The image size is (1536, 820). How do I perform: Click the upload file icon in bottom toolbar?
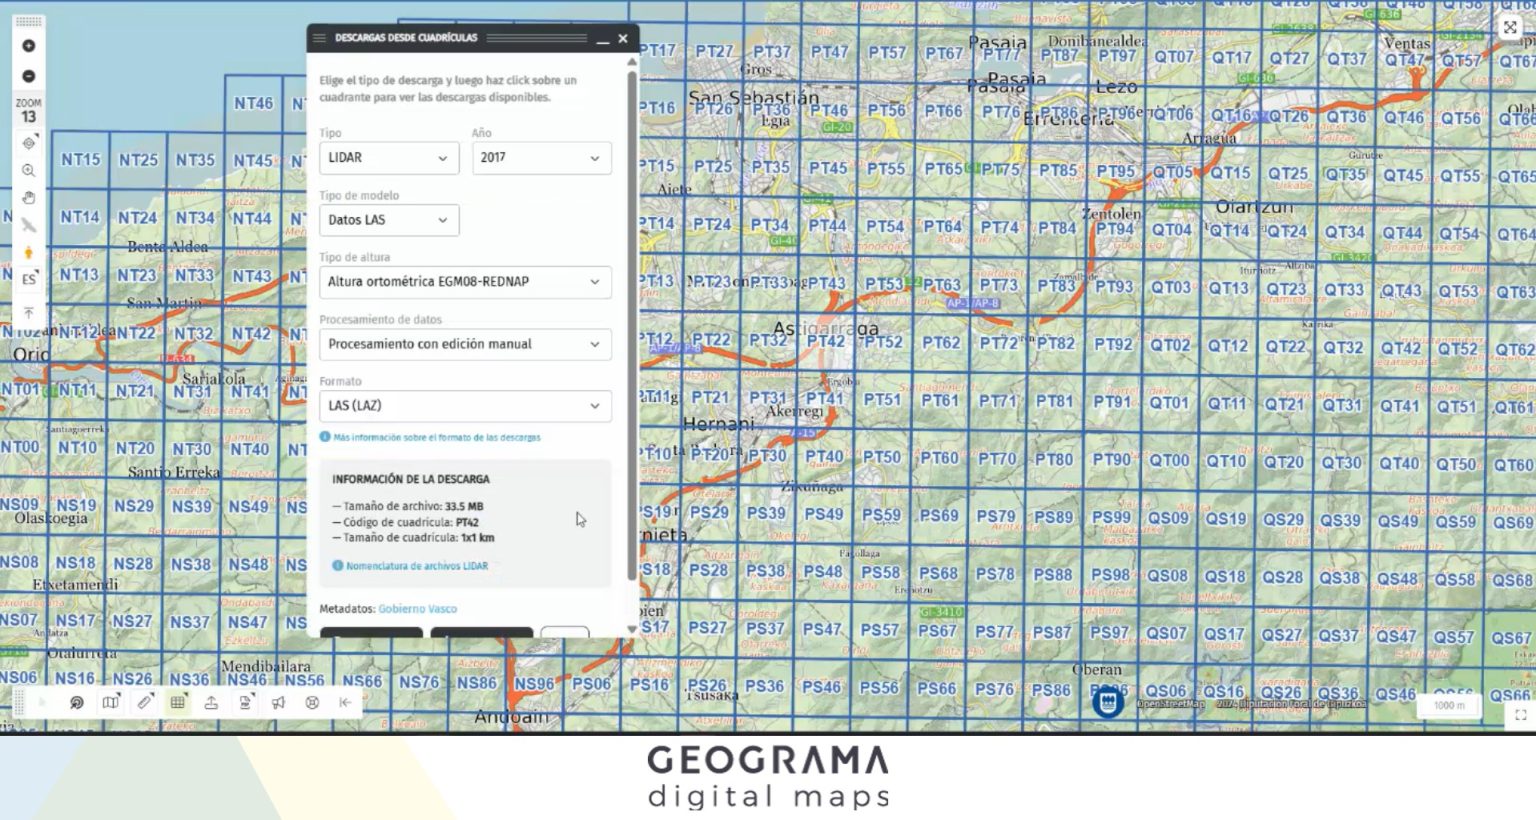point(211,702)
